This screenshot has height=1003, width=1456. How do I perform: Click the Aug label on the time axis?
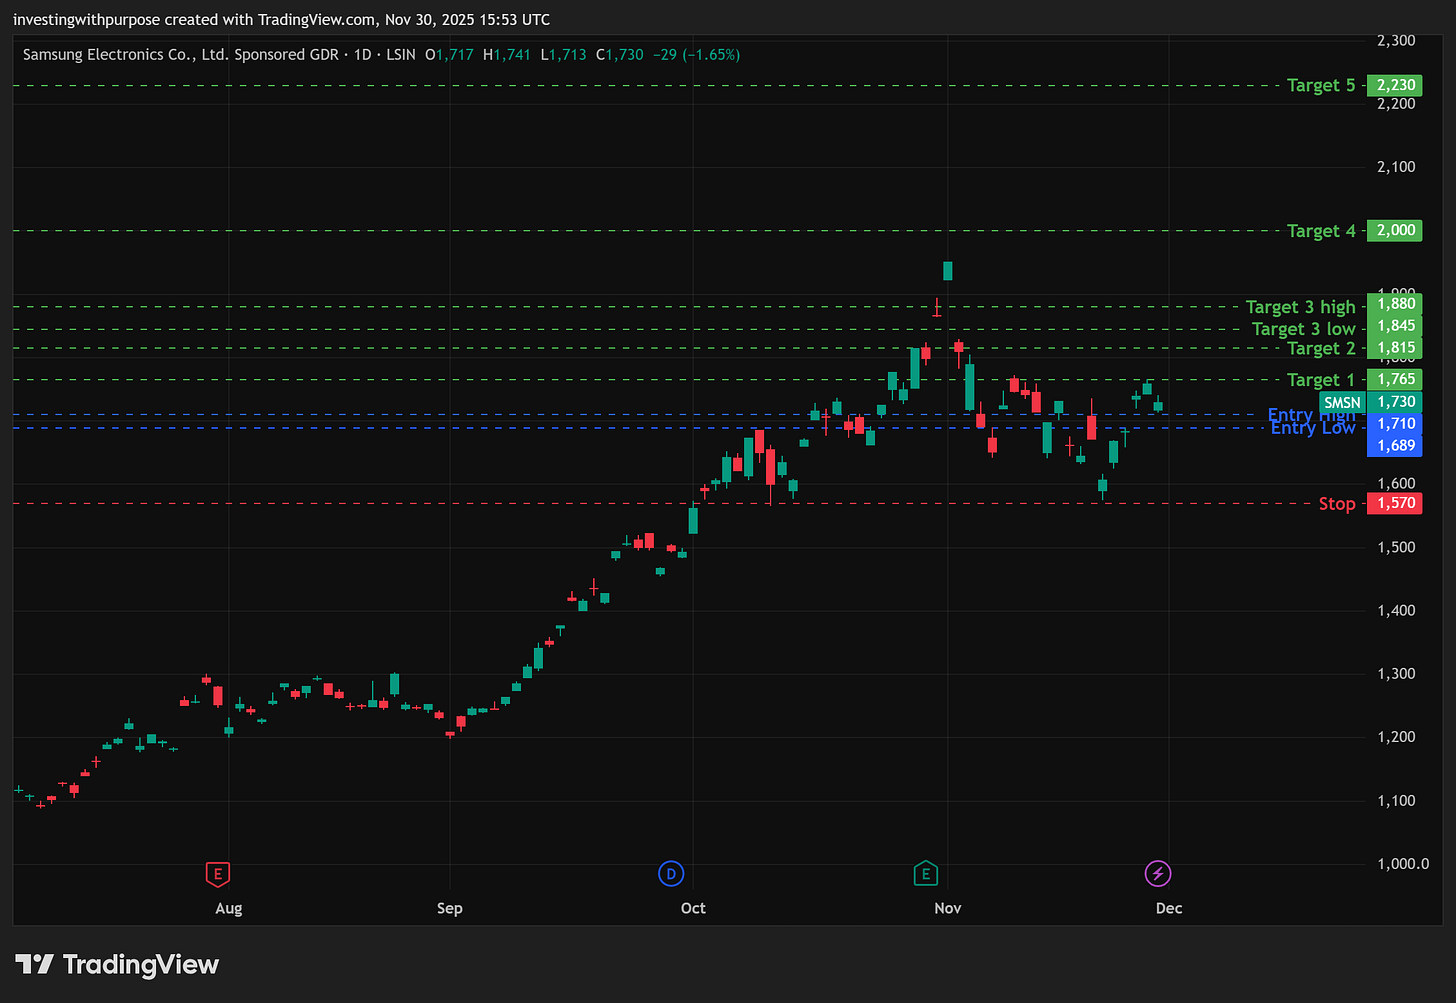pos(229,908)
